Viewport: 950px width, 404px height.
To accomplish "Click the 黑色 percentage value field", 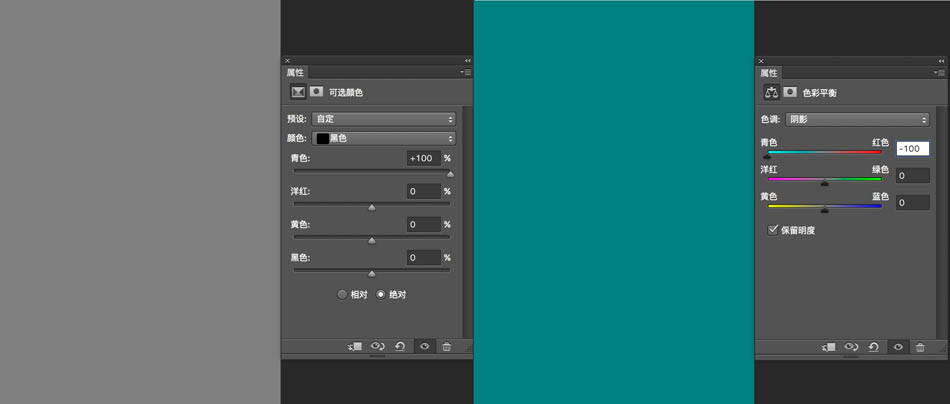I will tap(424, 258).
